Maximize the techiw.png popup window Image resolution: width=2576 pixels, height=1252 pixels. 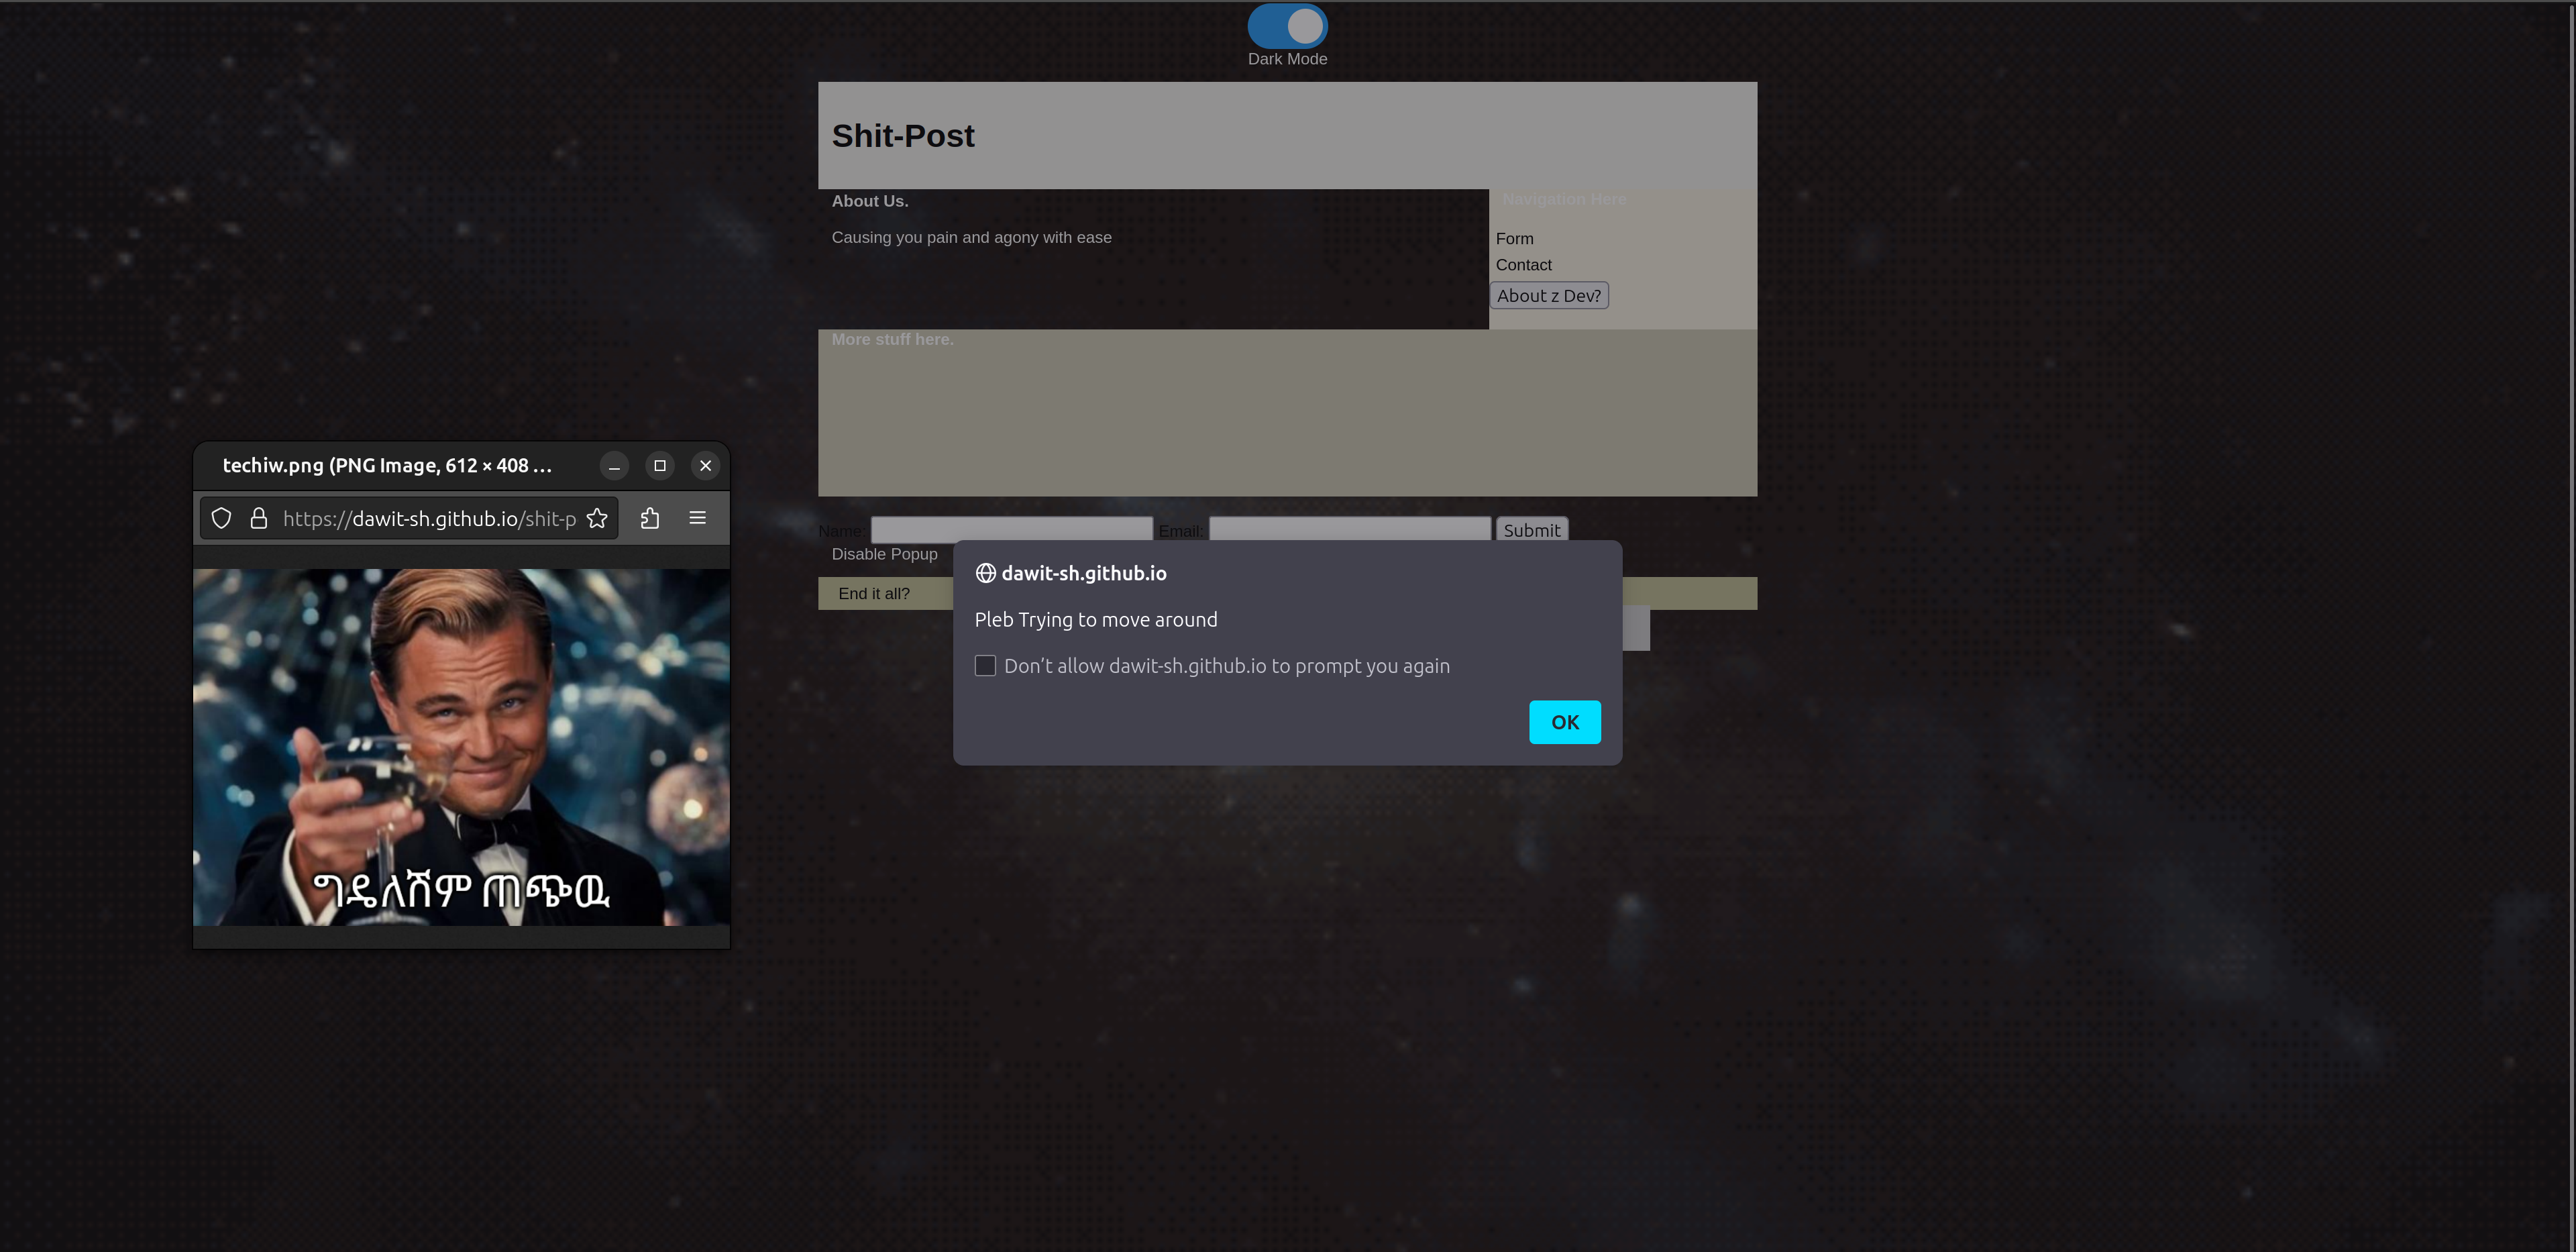(x=660, y=466)
